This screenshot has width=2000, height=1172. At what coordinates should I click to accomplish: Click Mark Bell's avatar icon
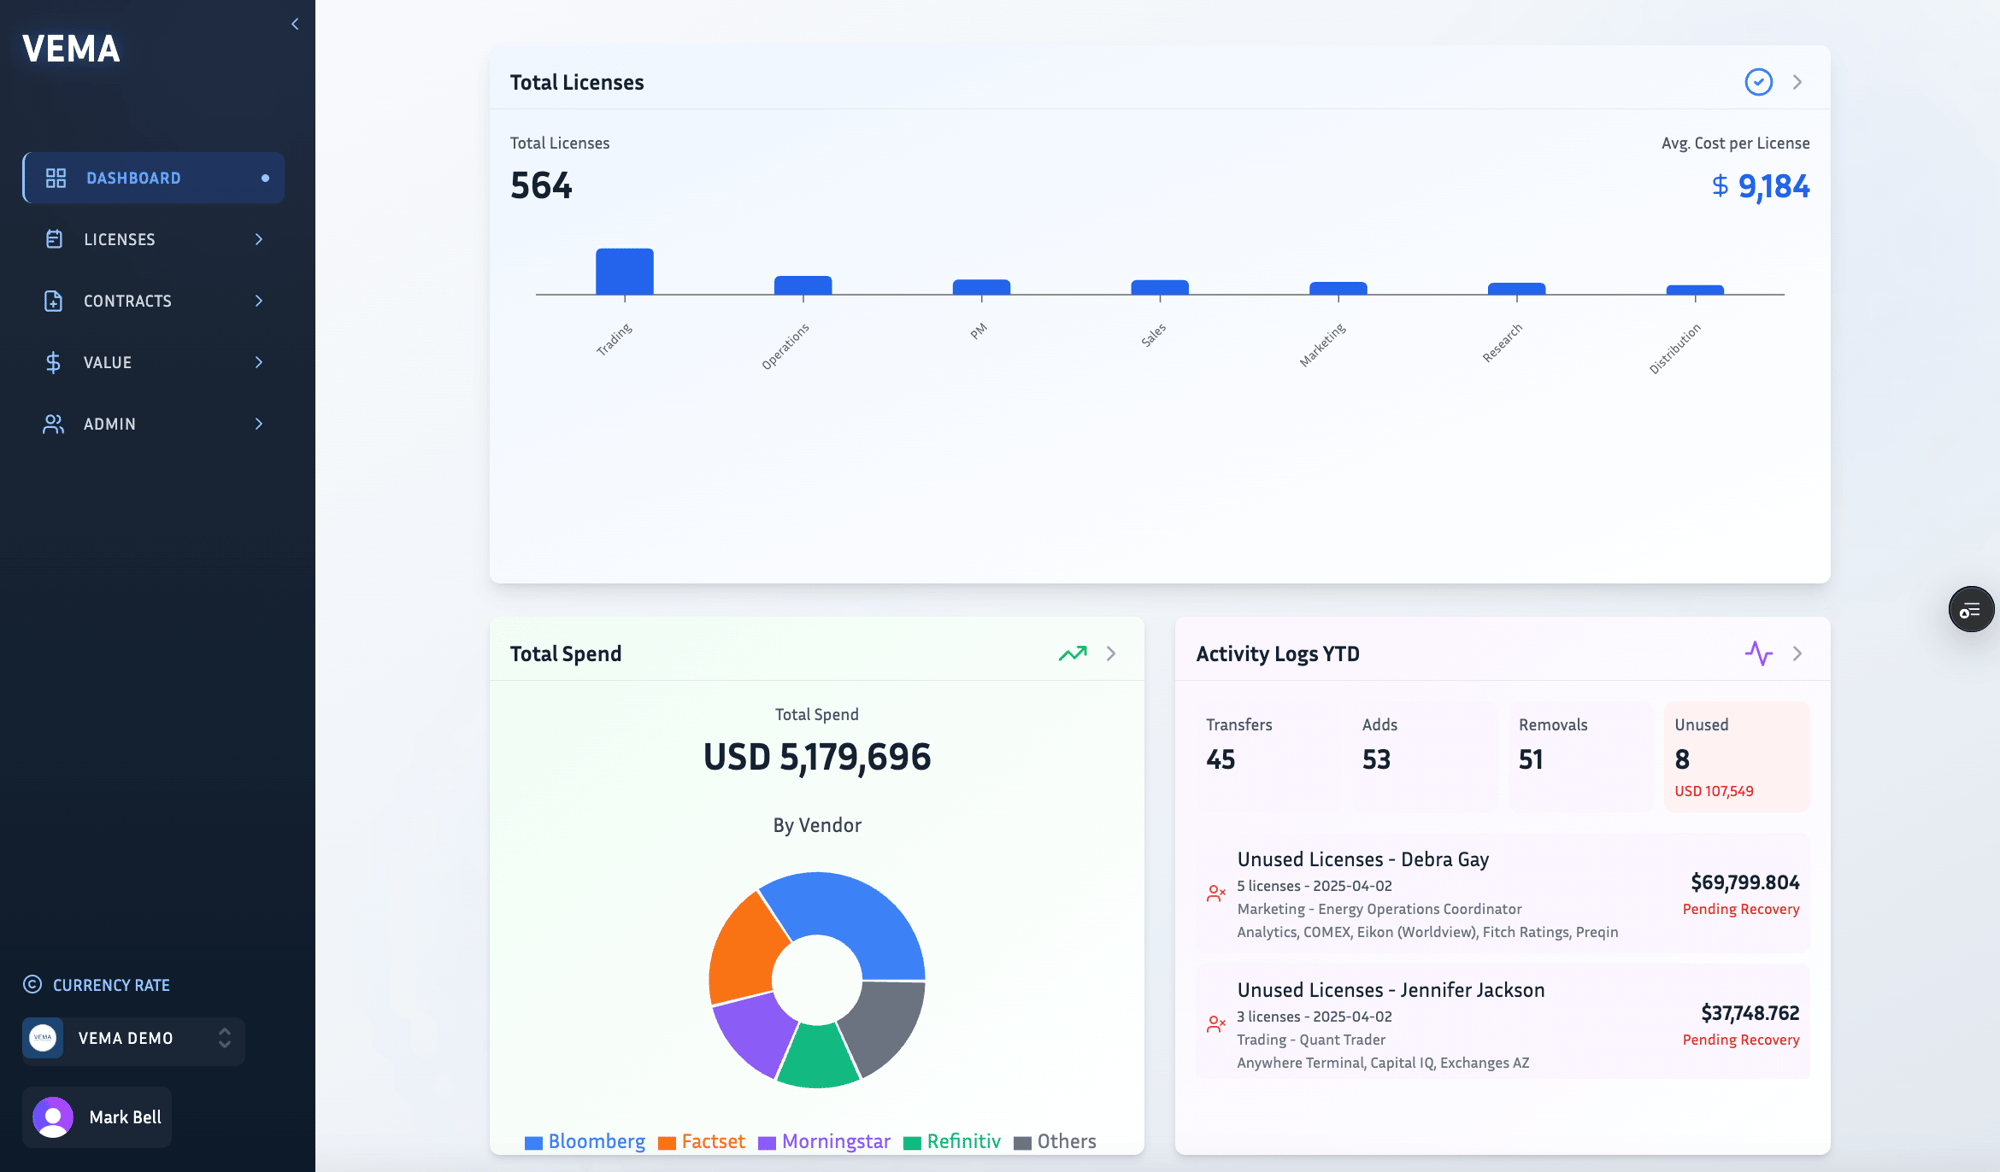pos(53,1117)
